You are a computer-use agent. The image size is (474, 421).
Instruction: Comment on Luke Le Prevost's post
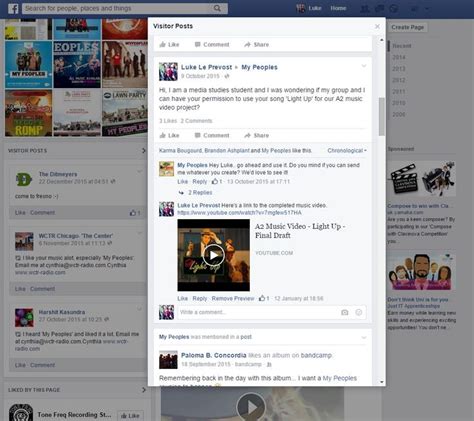(212, 135)
